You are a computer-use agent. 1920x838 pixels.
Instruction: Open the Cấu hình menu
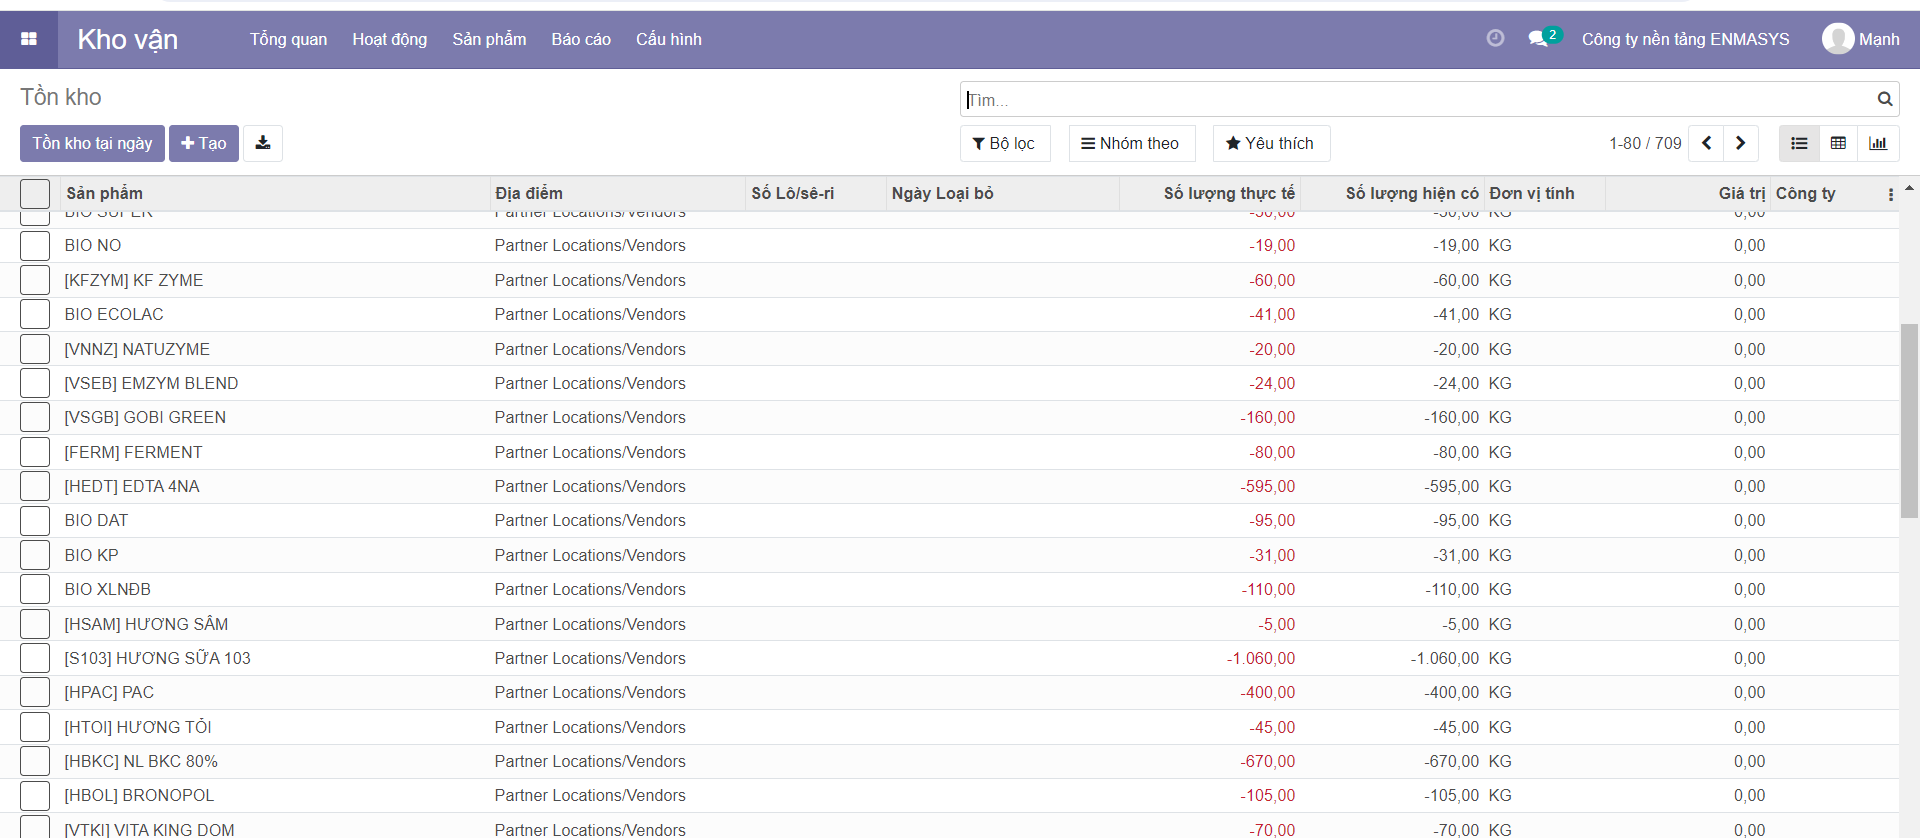tap(668, 39)
